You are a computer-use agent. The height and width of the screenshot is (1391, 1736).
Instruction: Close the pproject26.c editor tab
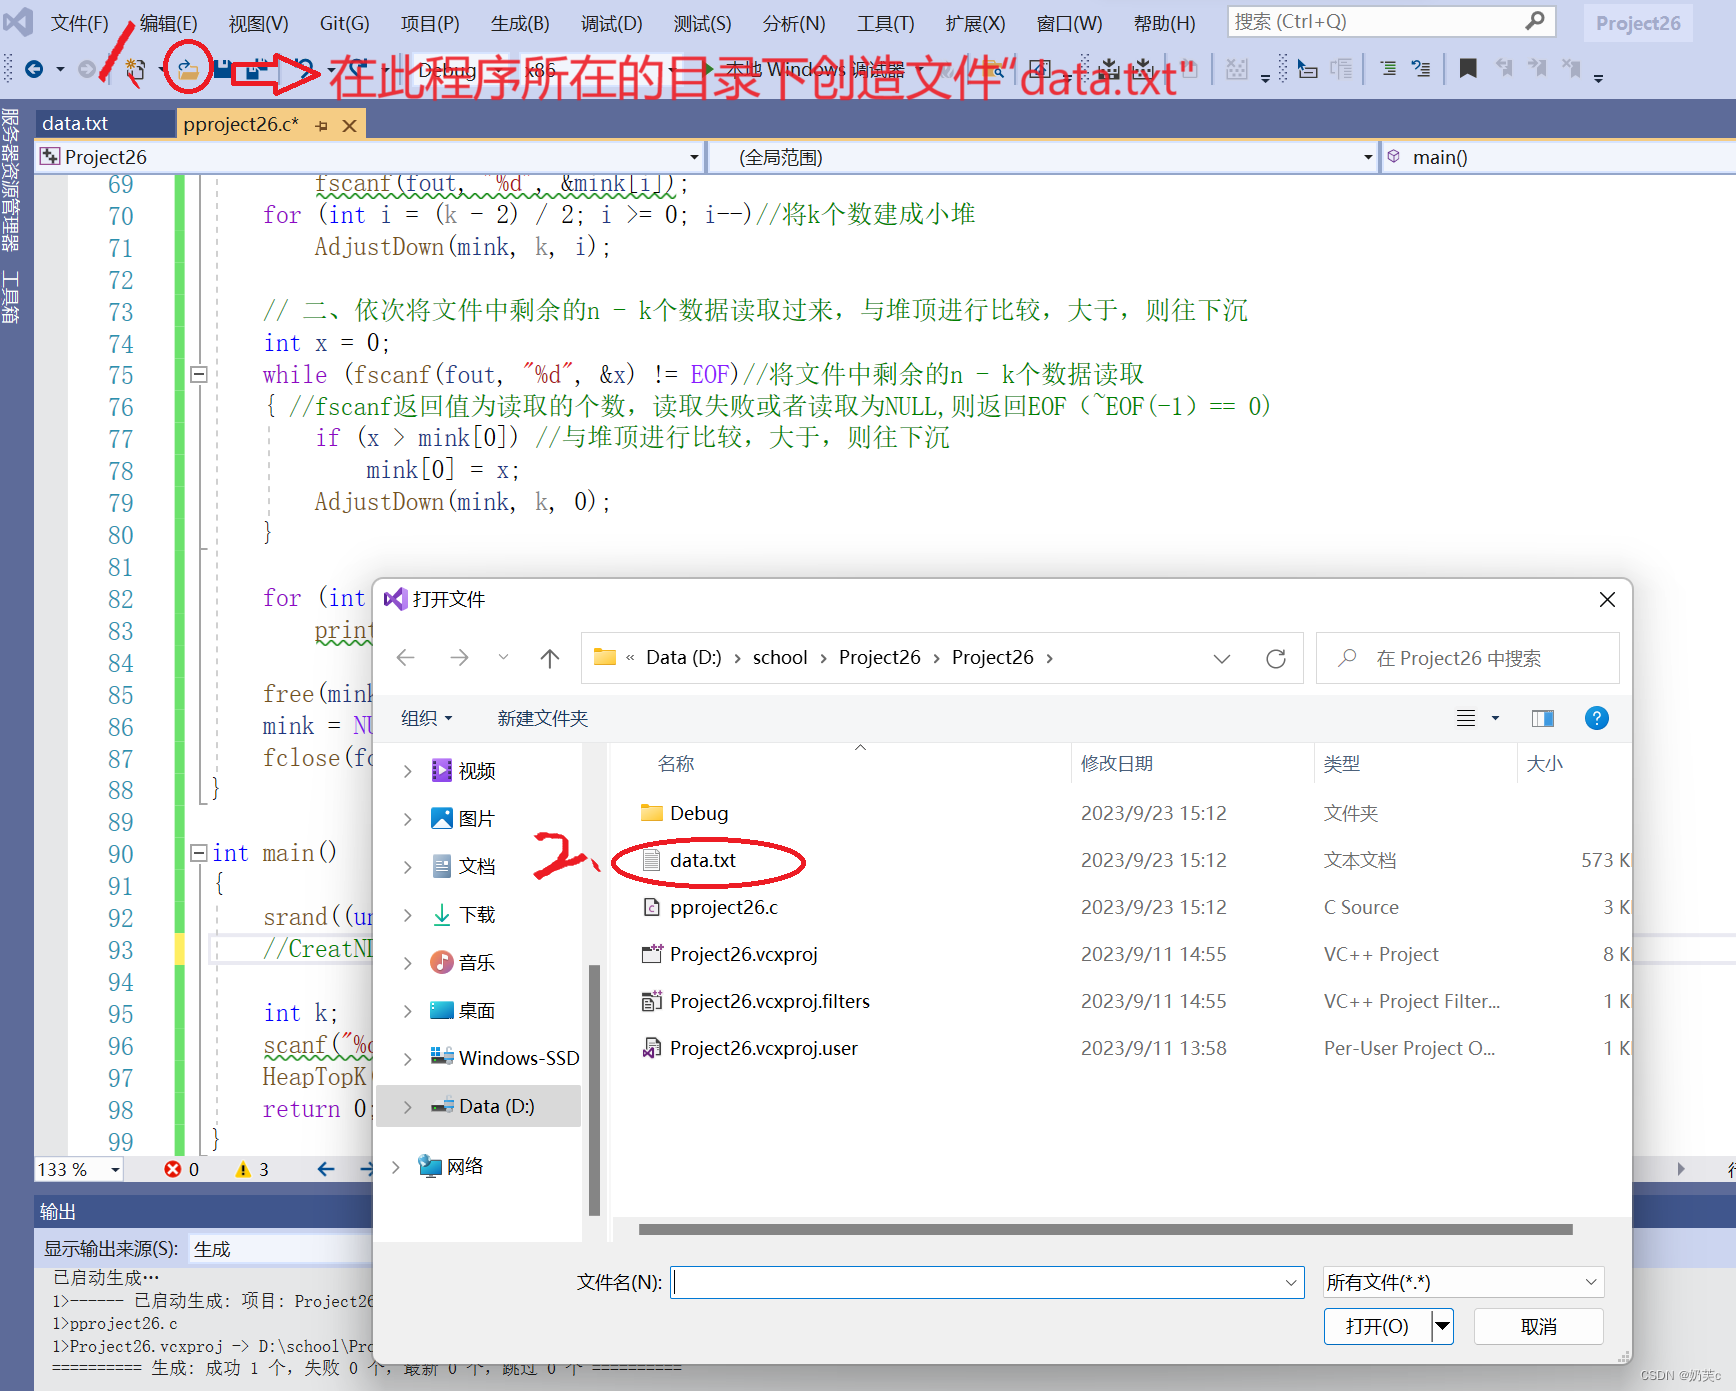click(x=350, y=125)
